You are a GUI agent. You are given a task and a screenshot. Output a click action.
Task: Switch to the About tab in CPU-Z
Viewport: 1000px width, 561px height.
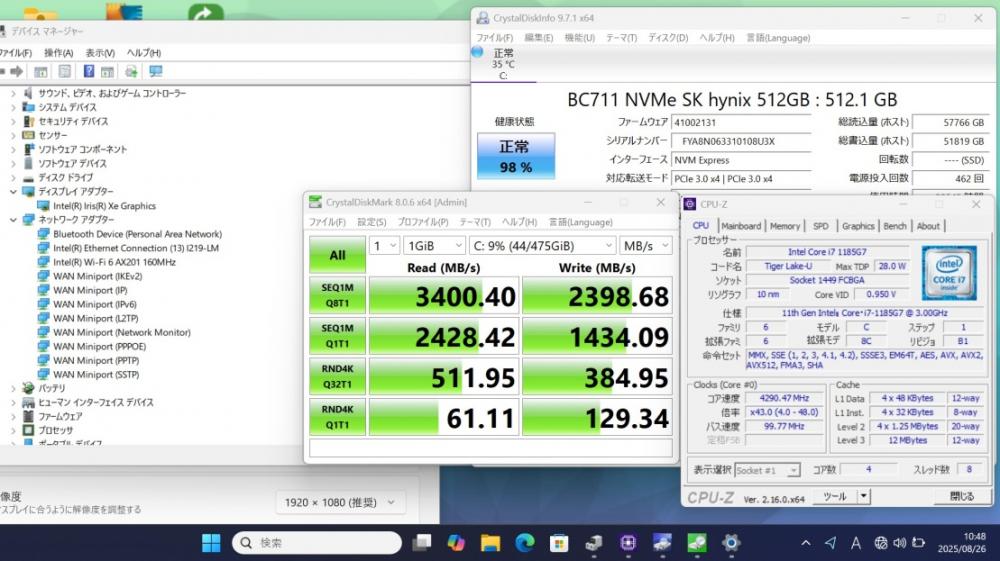tap(928, 226)
